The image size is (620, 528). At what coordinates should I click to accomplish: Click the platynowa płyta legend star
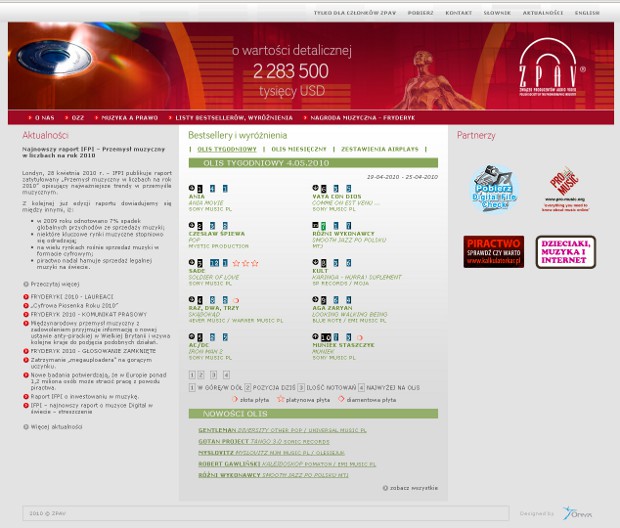[x=281, y=399]
